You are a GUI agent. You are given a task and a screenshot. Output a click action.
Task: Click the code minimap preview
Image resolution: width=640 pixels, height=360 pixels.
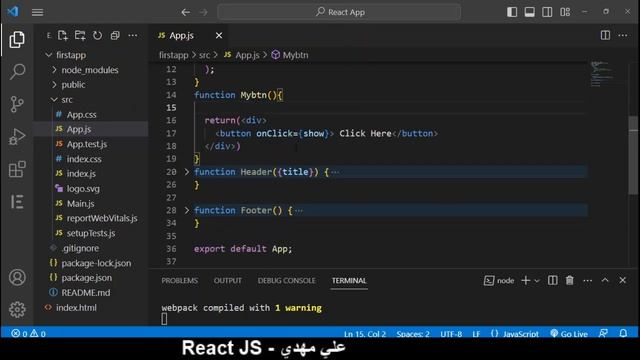point(602,74)
